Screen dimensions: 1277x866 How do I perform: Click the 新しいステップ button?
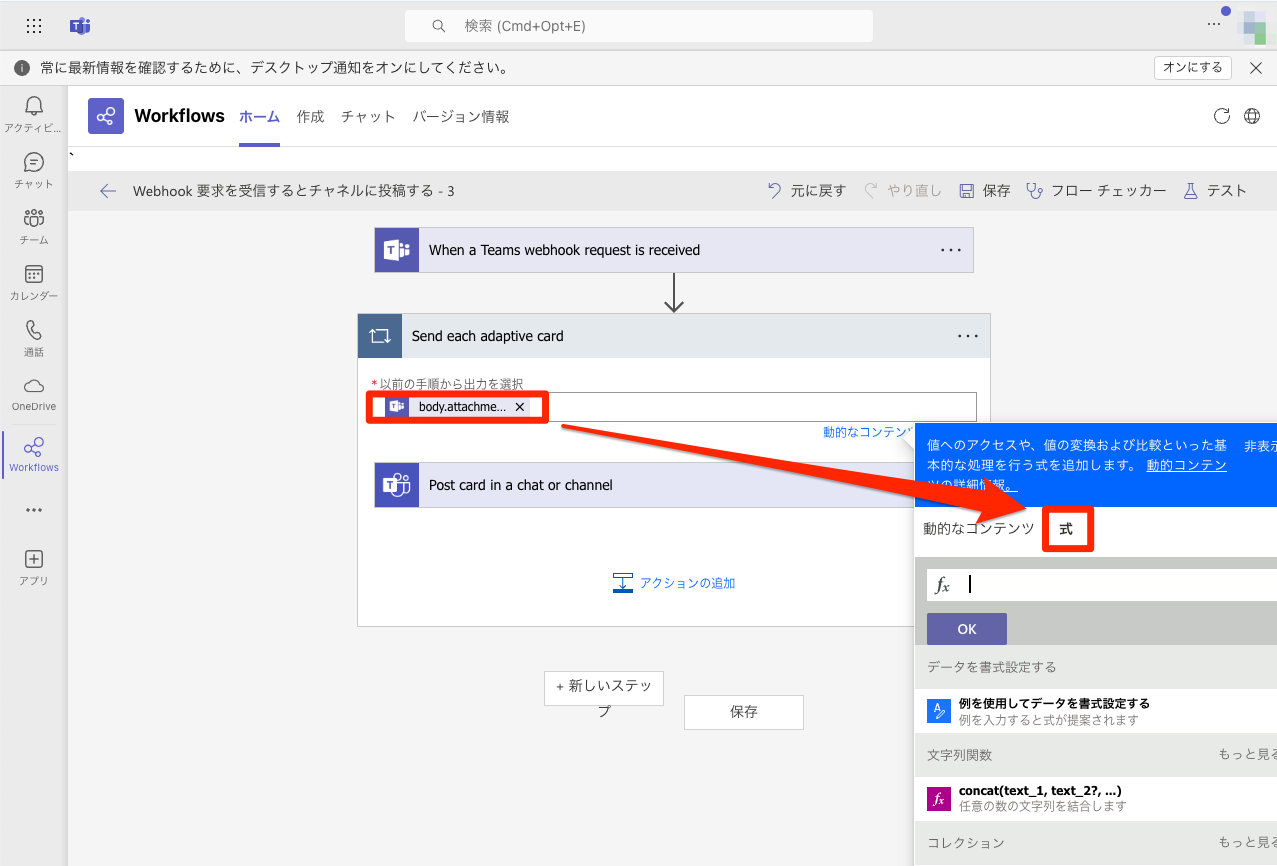604,688
